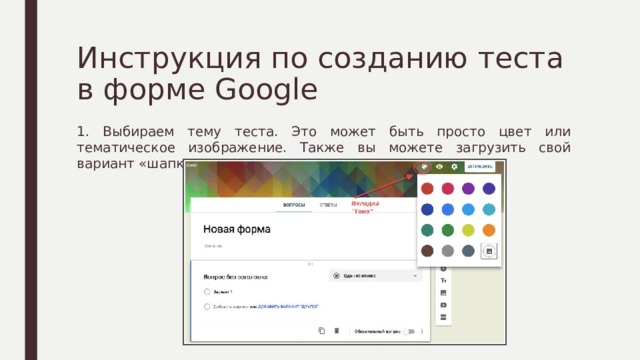Click the question drag handle dots
The height and width of the screenshot is (360, 640).
coord(310,264)
